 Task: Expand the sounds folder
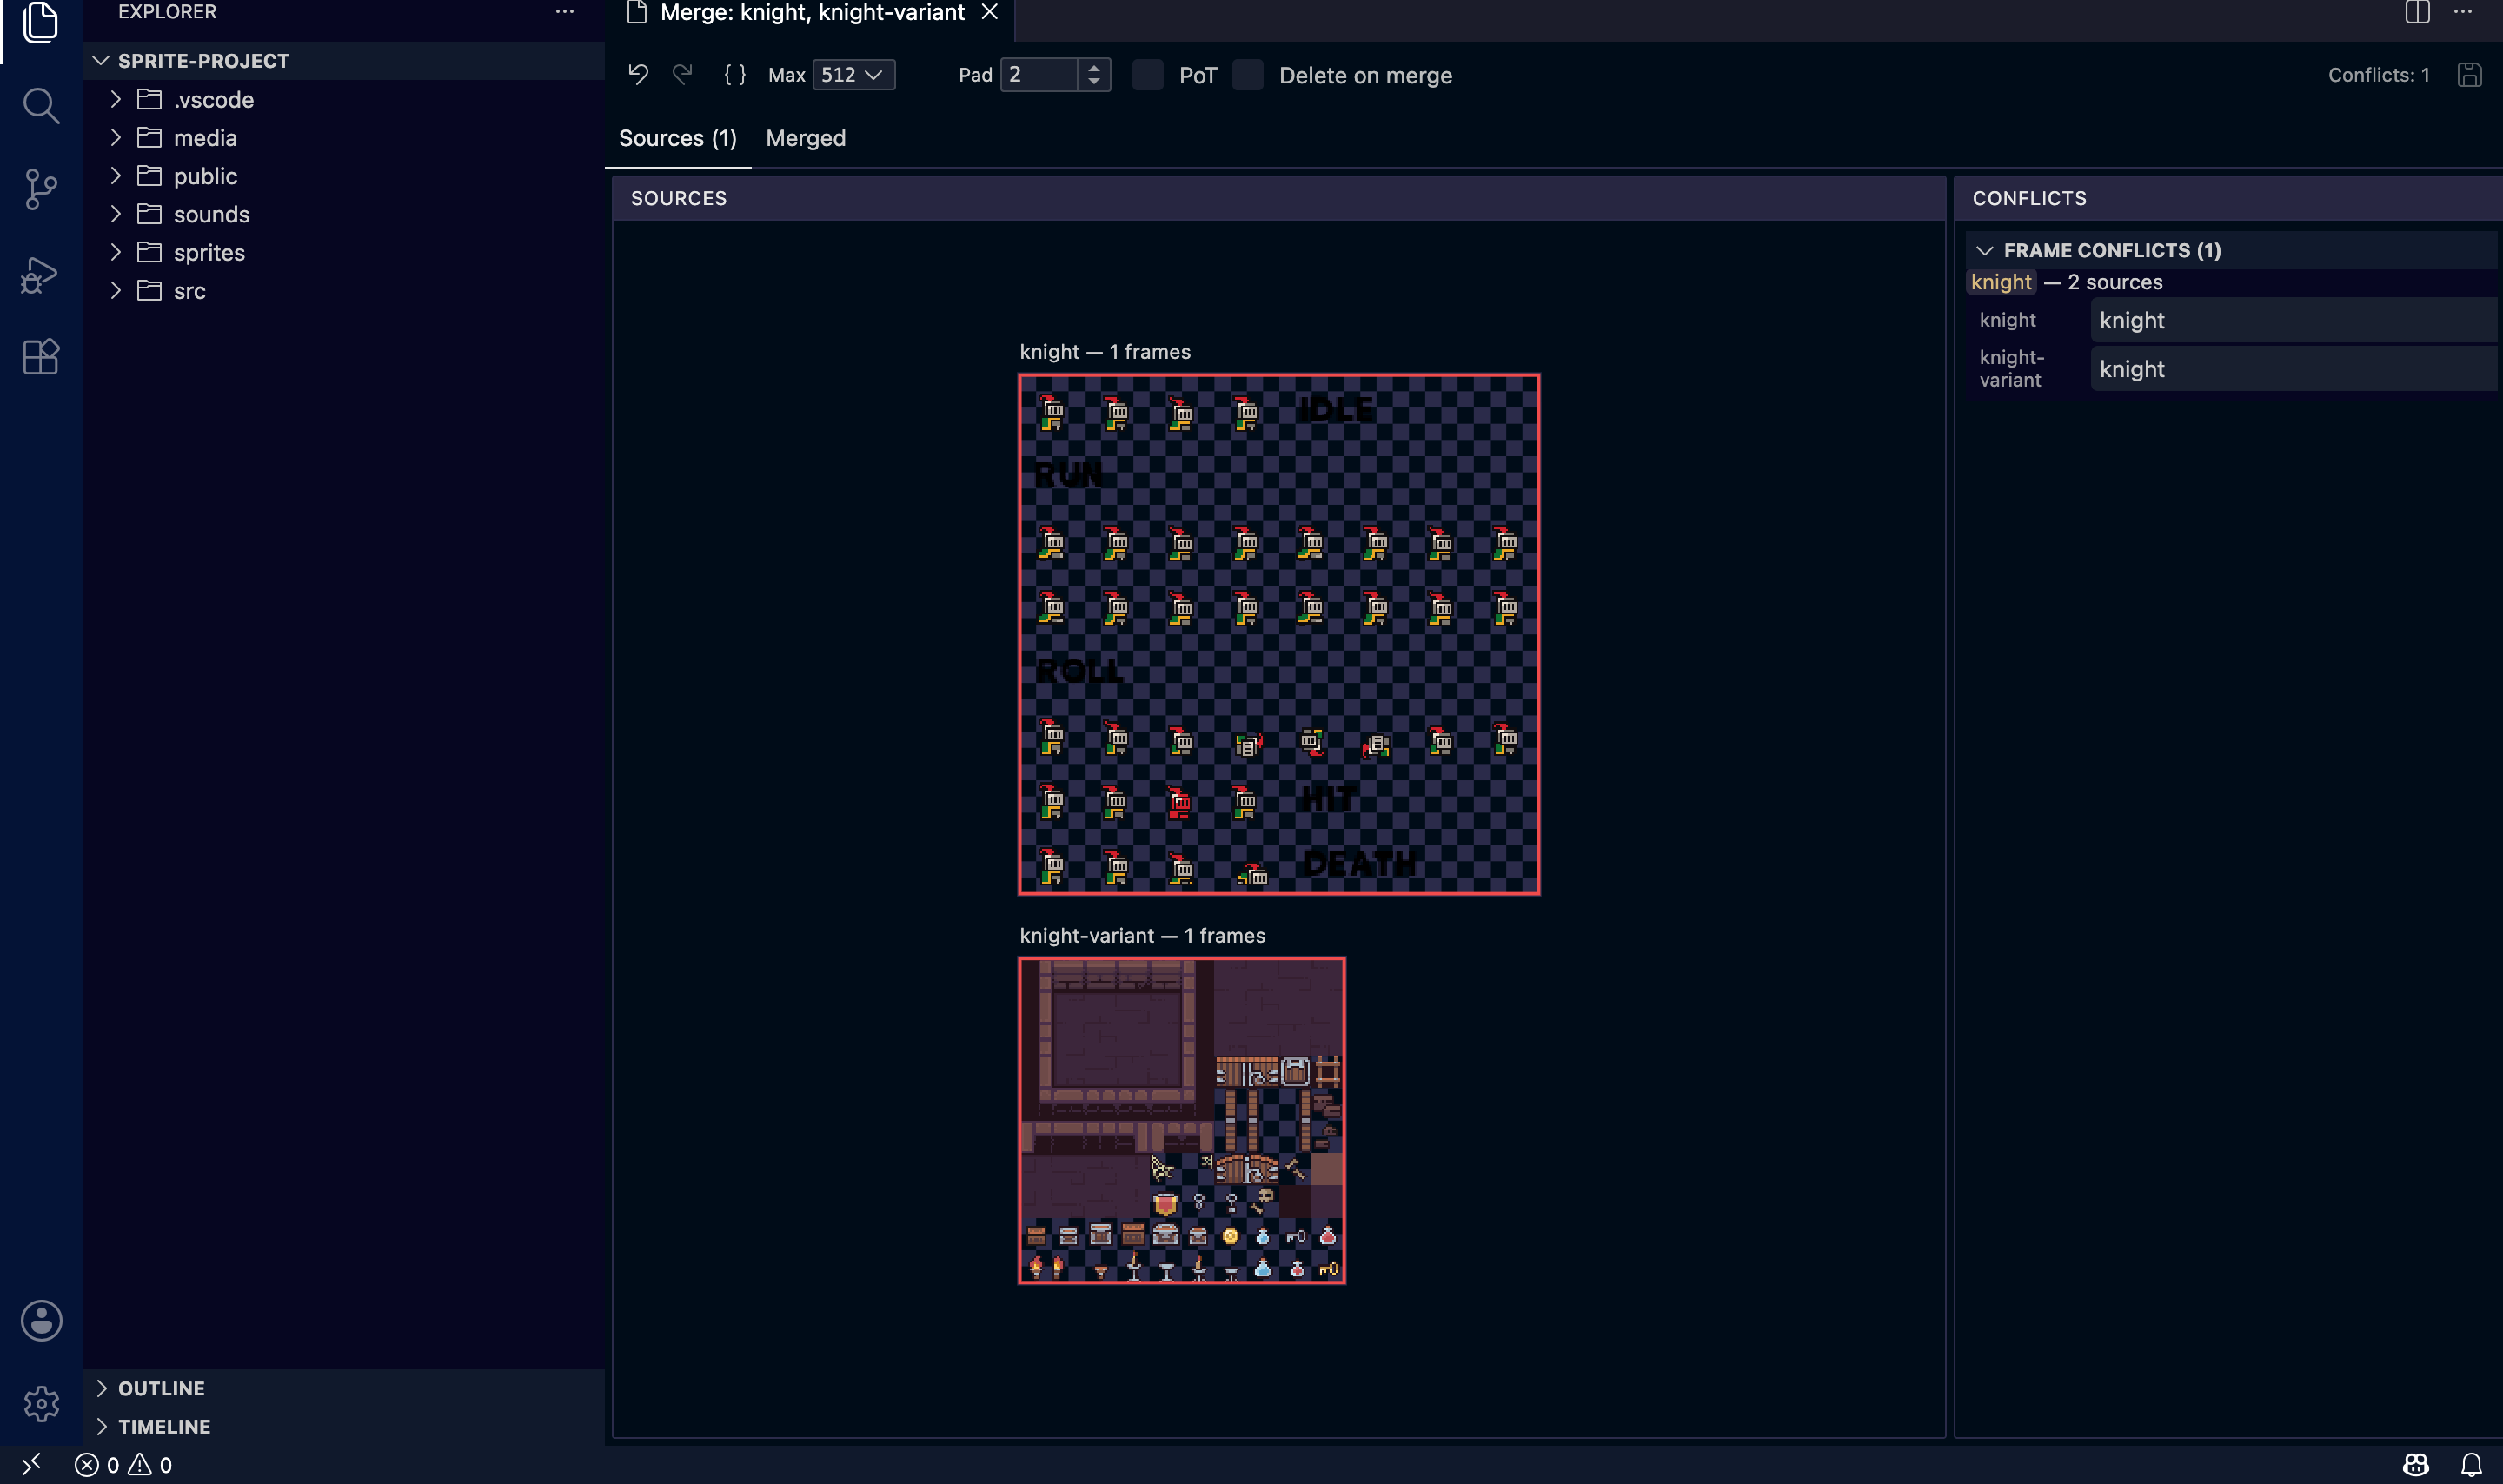[x=115, y=214]
